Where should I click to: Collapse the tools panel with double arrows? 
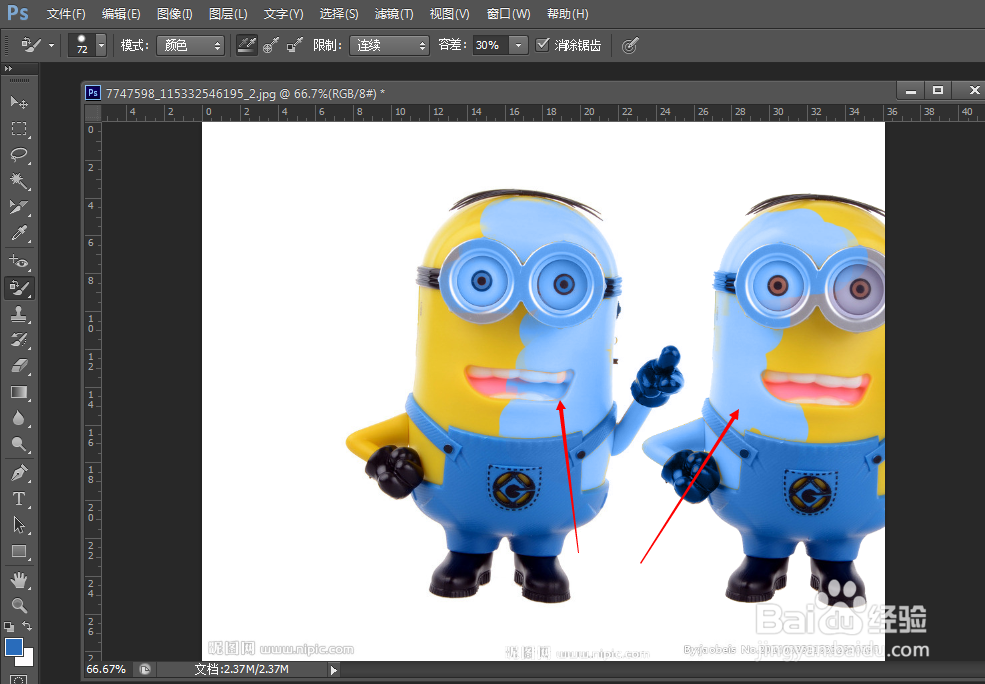click(x=8, y=68)
